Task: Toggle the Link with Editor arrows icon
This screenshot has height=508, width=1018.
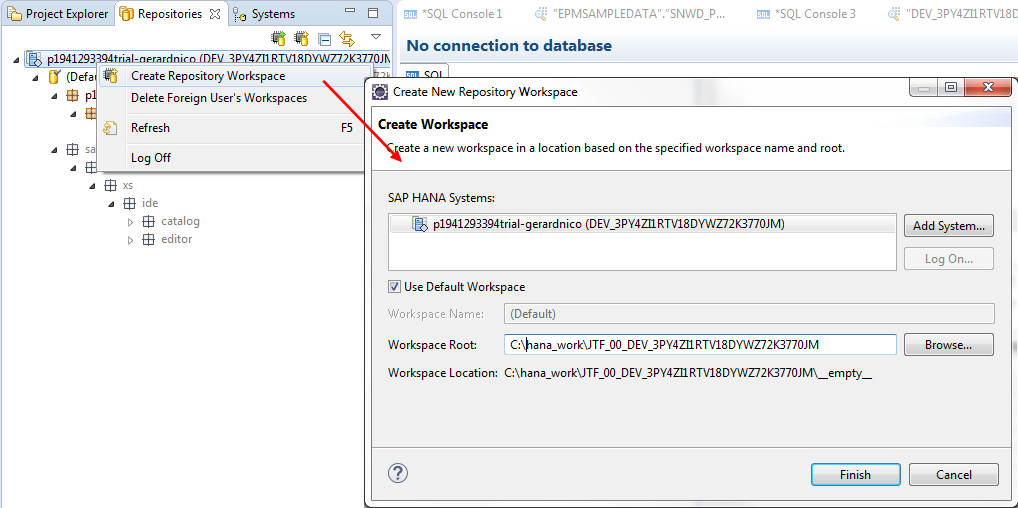Action: [x=347, y=39]
